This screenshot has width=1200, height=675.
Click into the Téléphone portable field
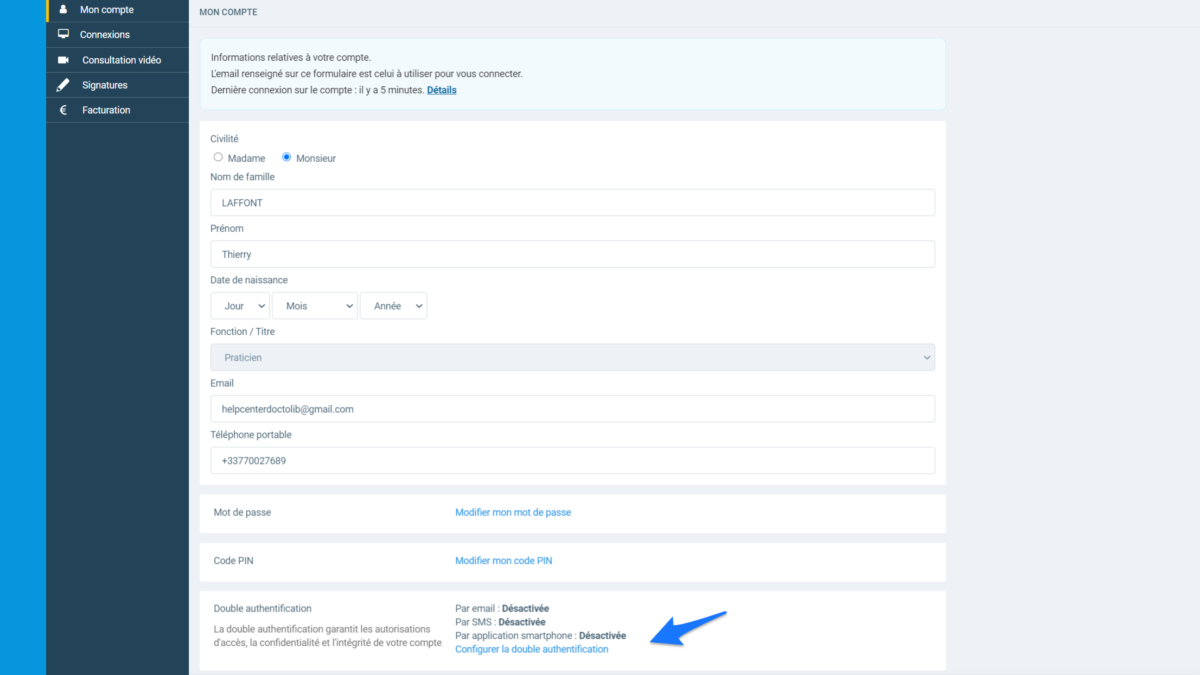(x=572, y=461)
